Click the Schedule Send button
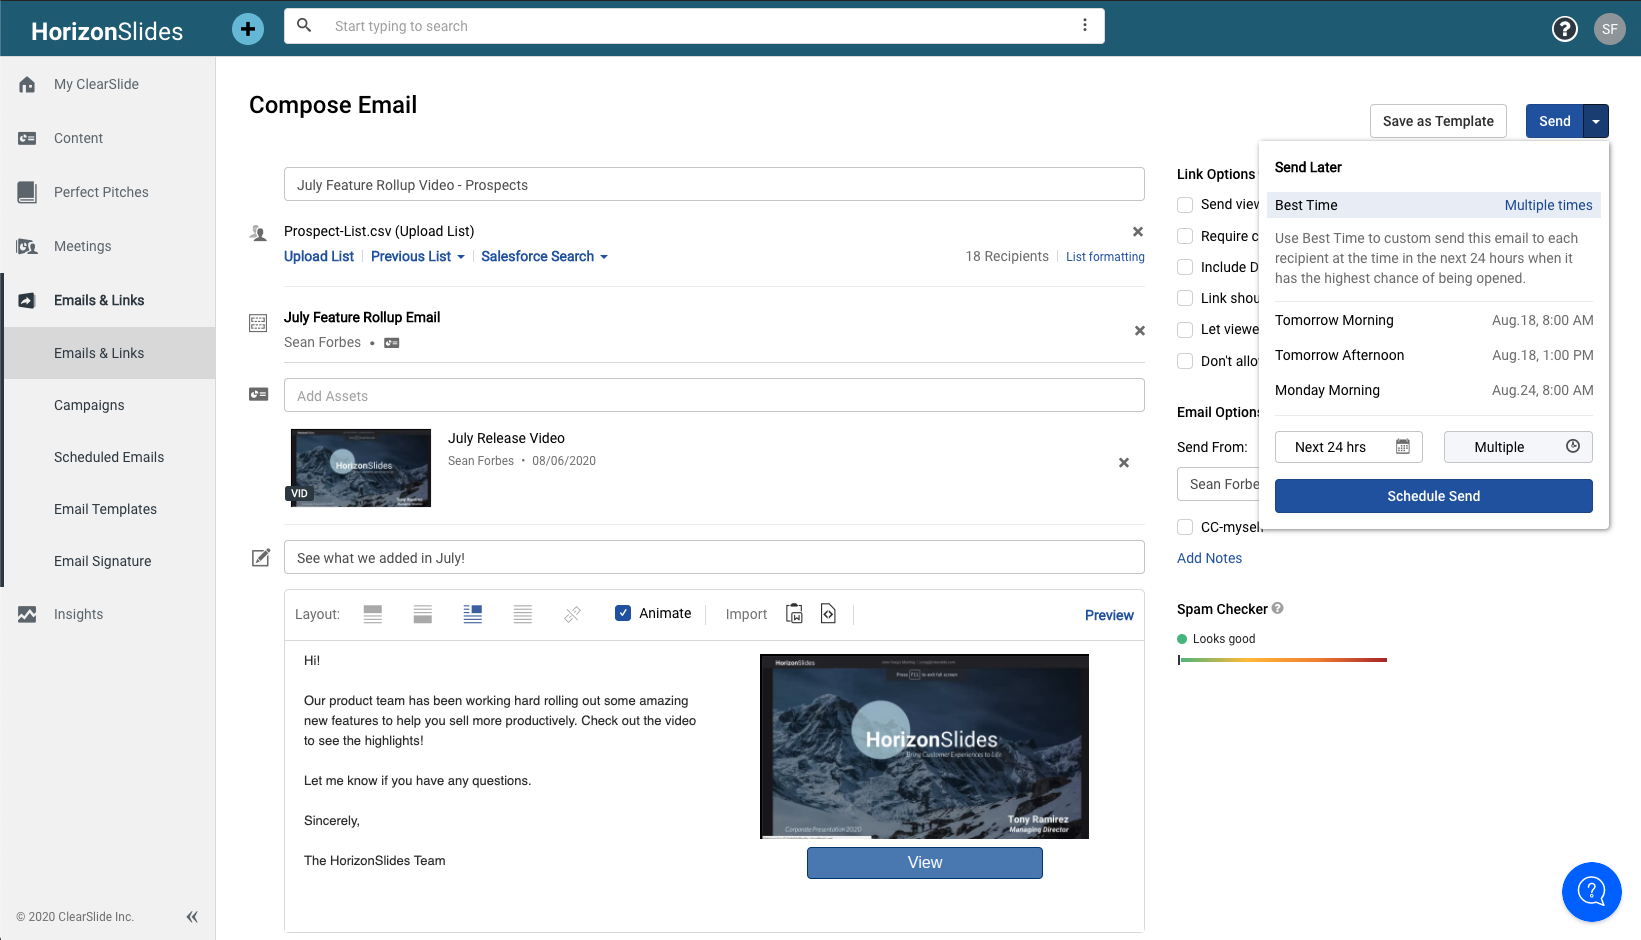Screen dimensions: 1641x940 (1434, 496)
